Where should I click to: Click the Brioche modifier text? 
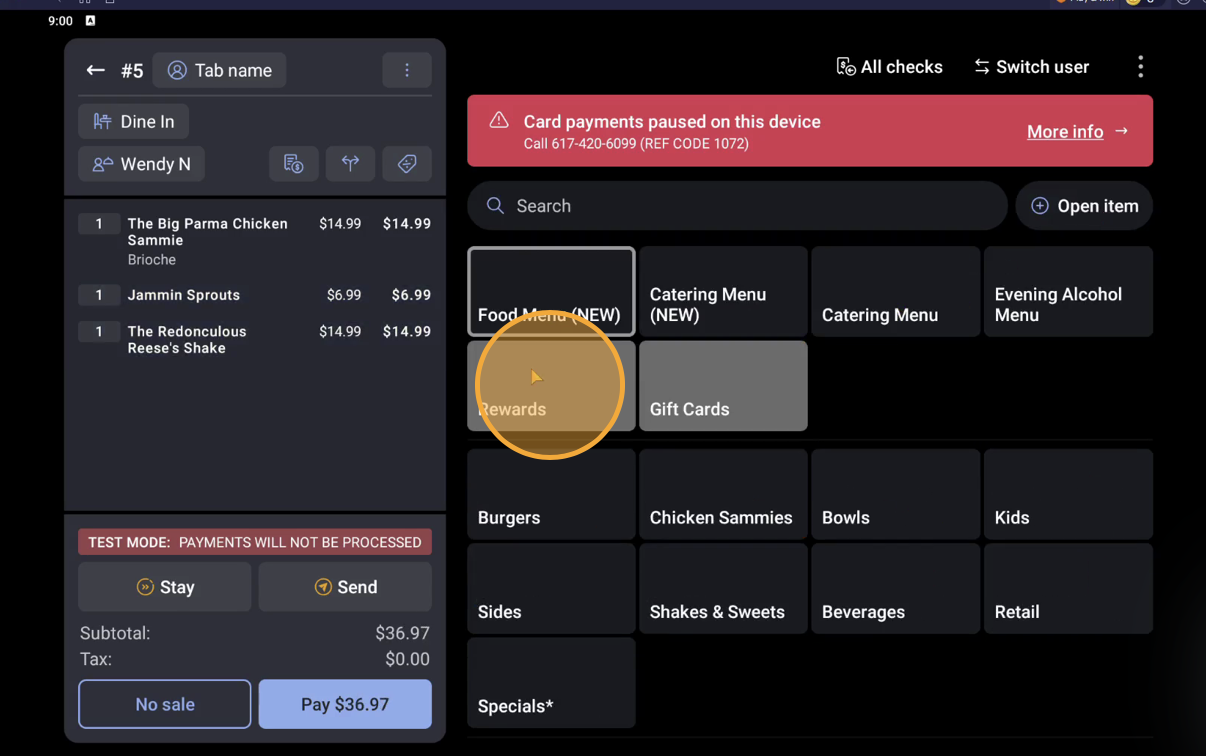(x=152, y=259)
